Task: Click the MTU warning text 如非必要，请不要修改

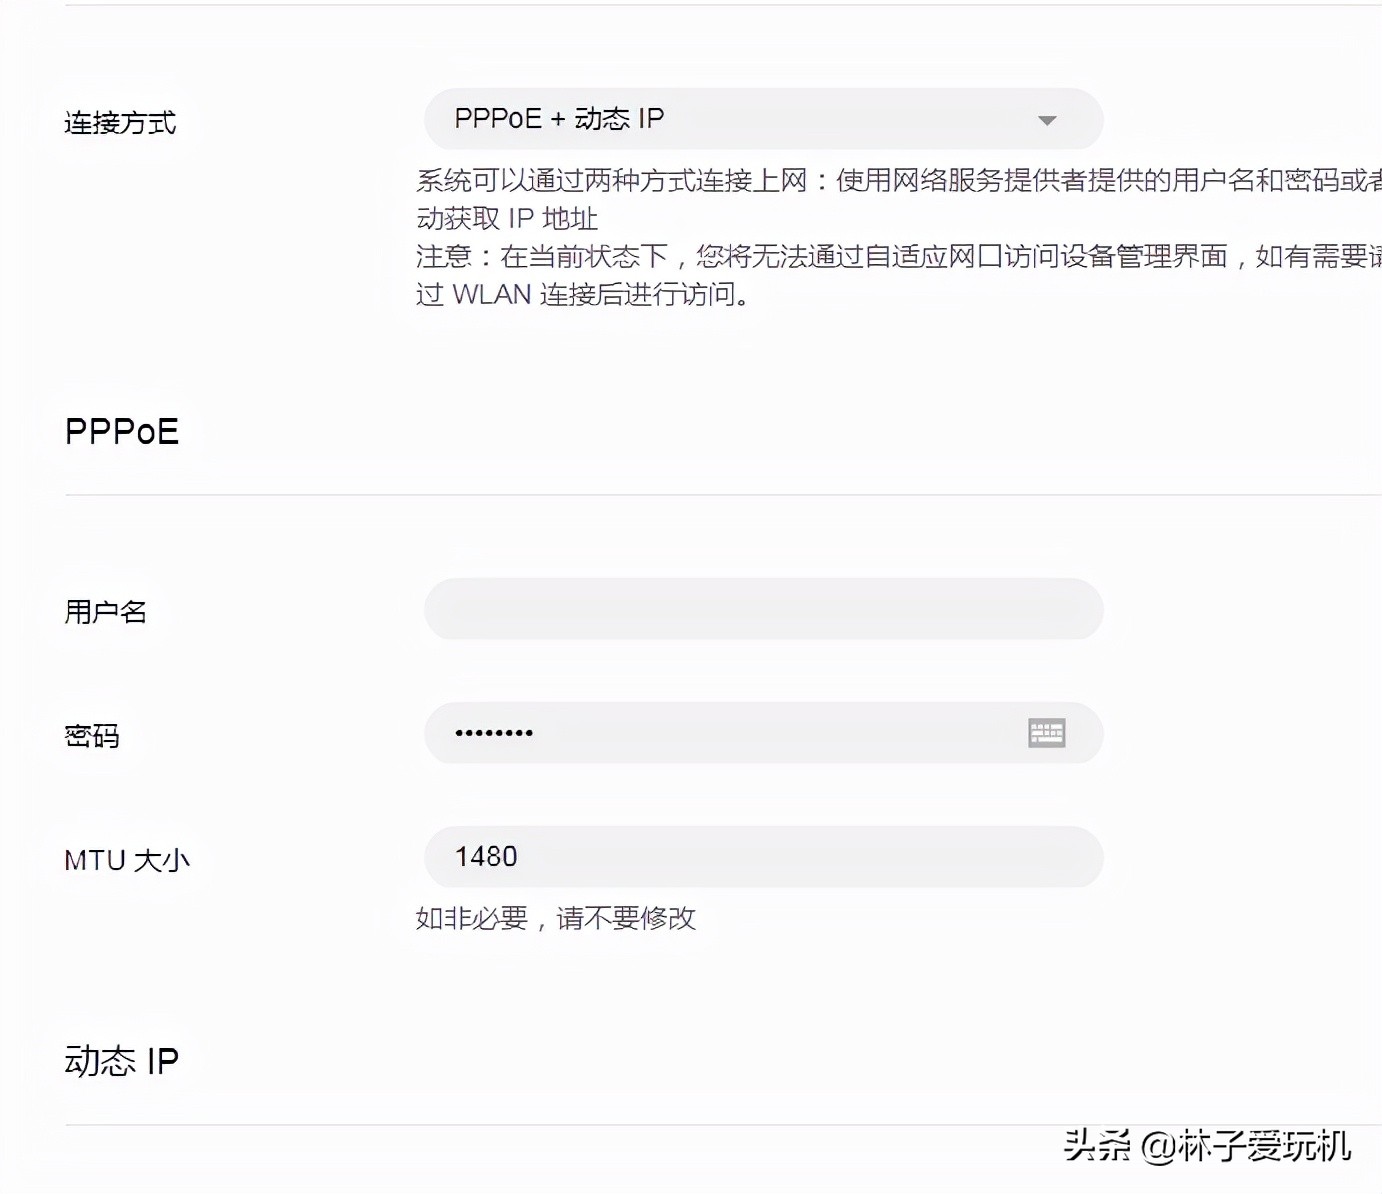Action: (x=556, y=918)
